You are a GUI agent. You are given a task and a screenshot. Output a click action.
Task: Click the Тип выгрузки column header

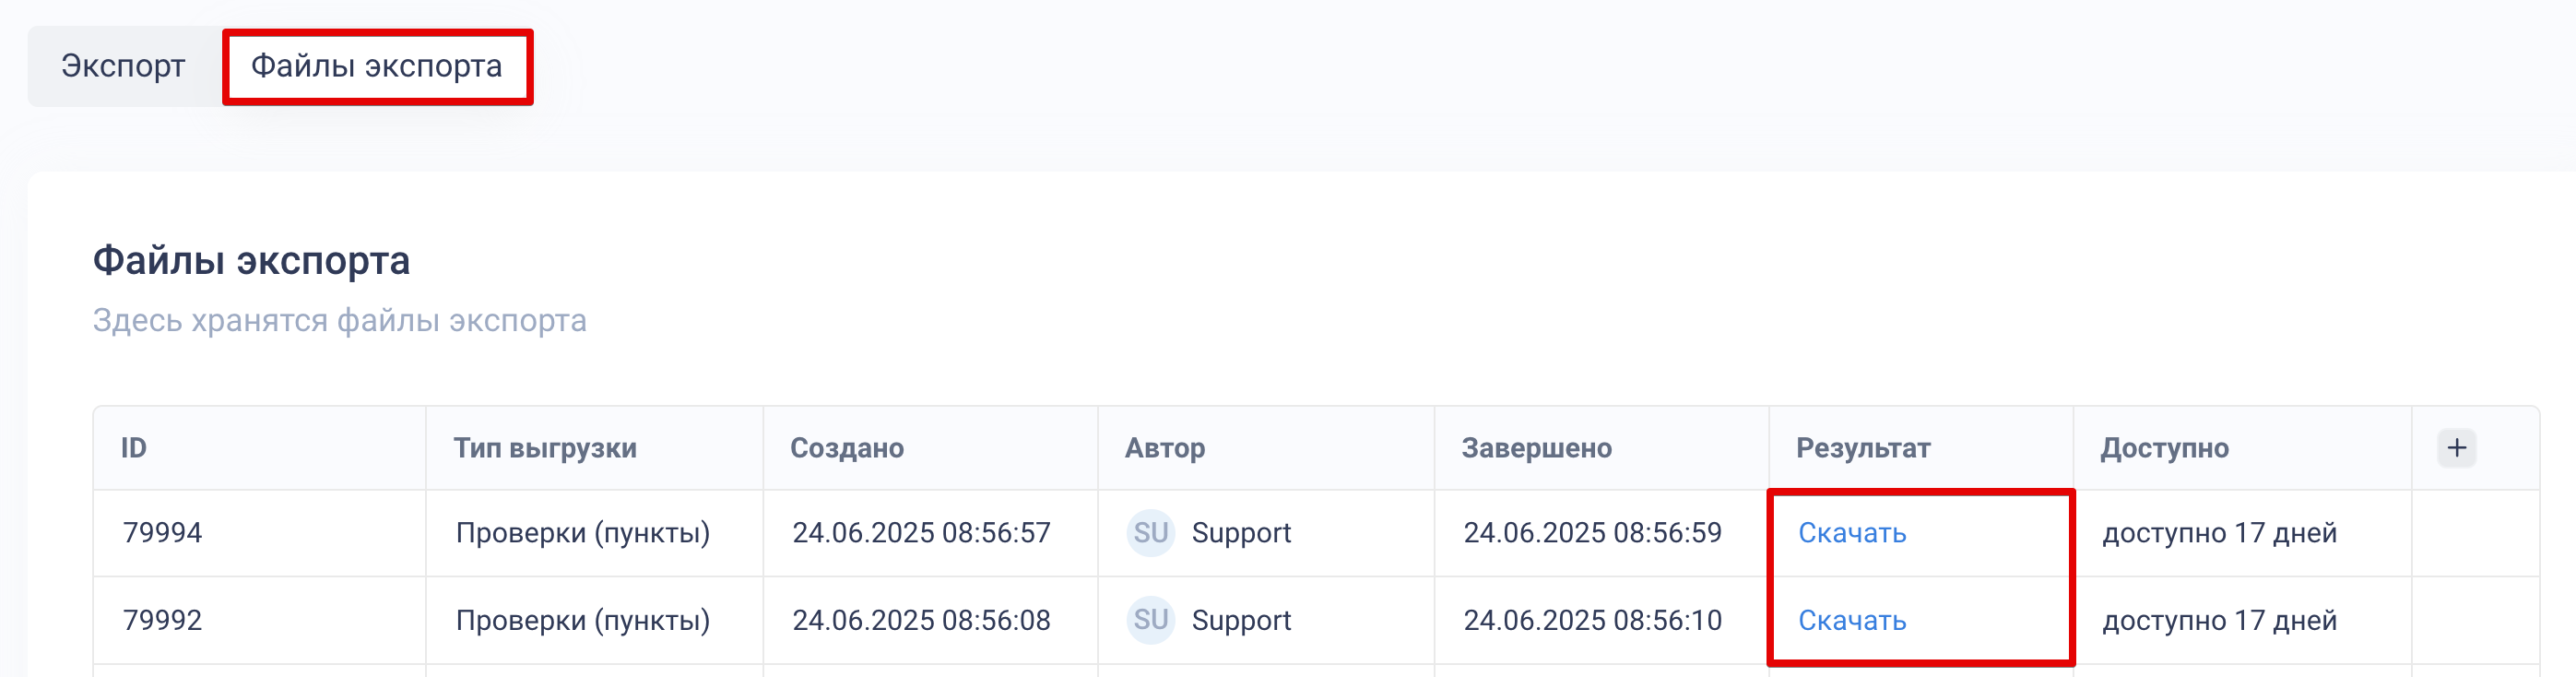[545, 448]
